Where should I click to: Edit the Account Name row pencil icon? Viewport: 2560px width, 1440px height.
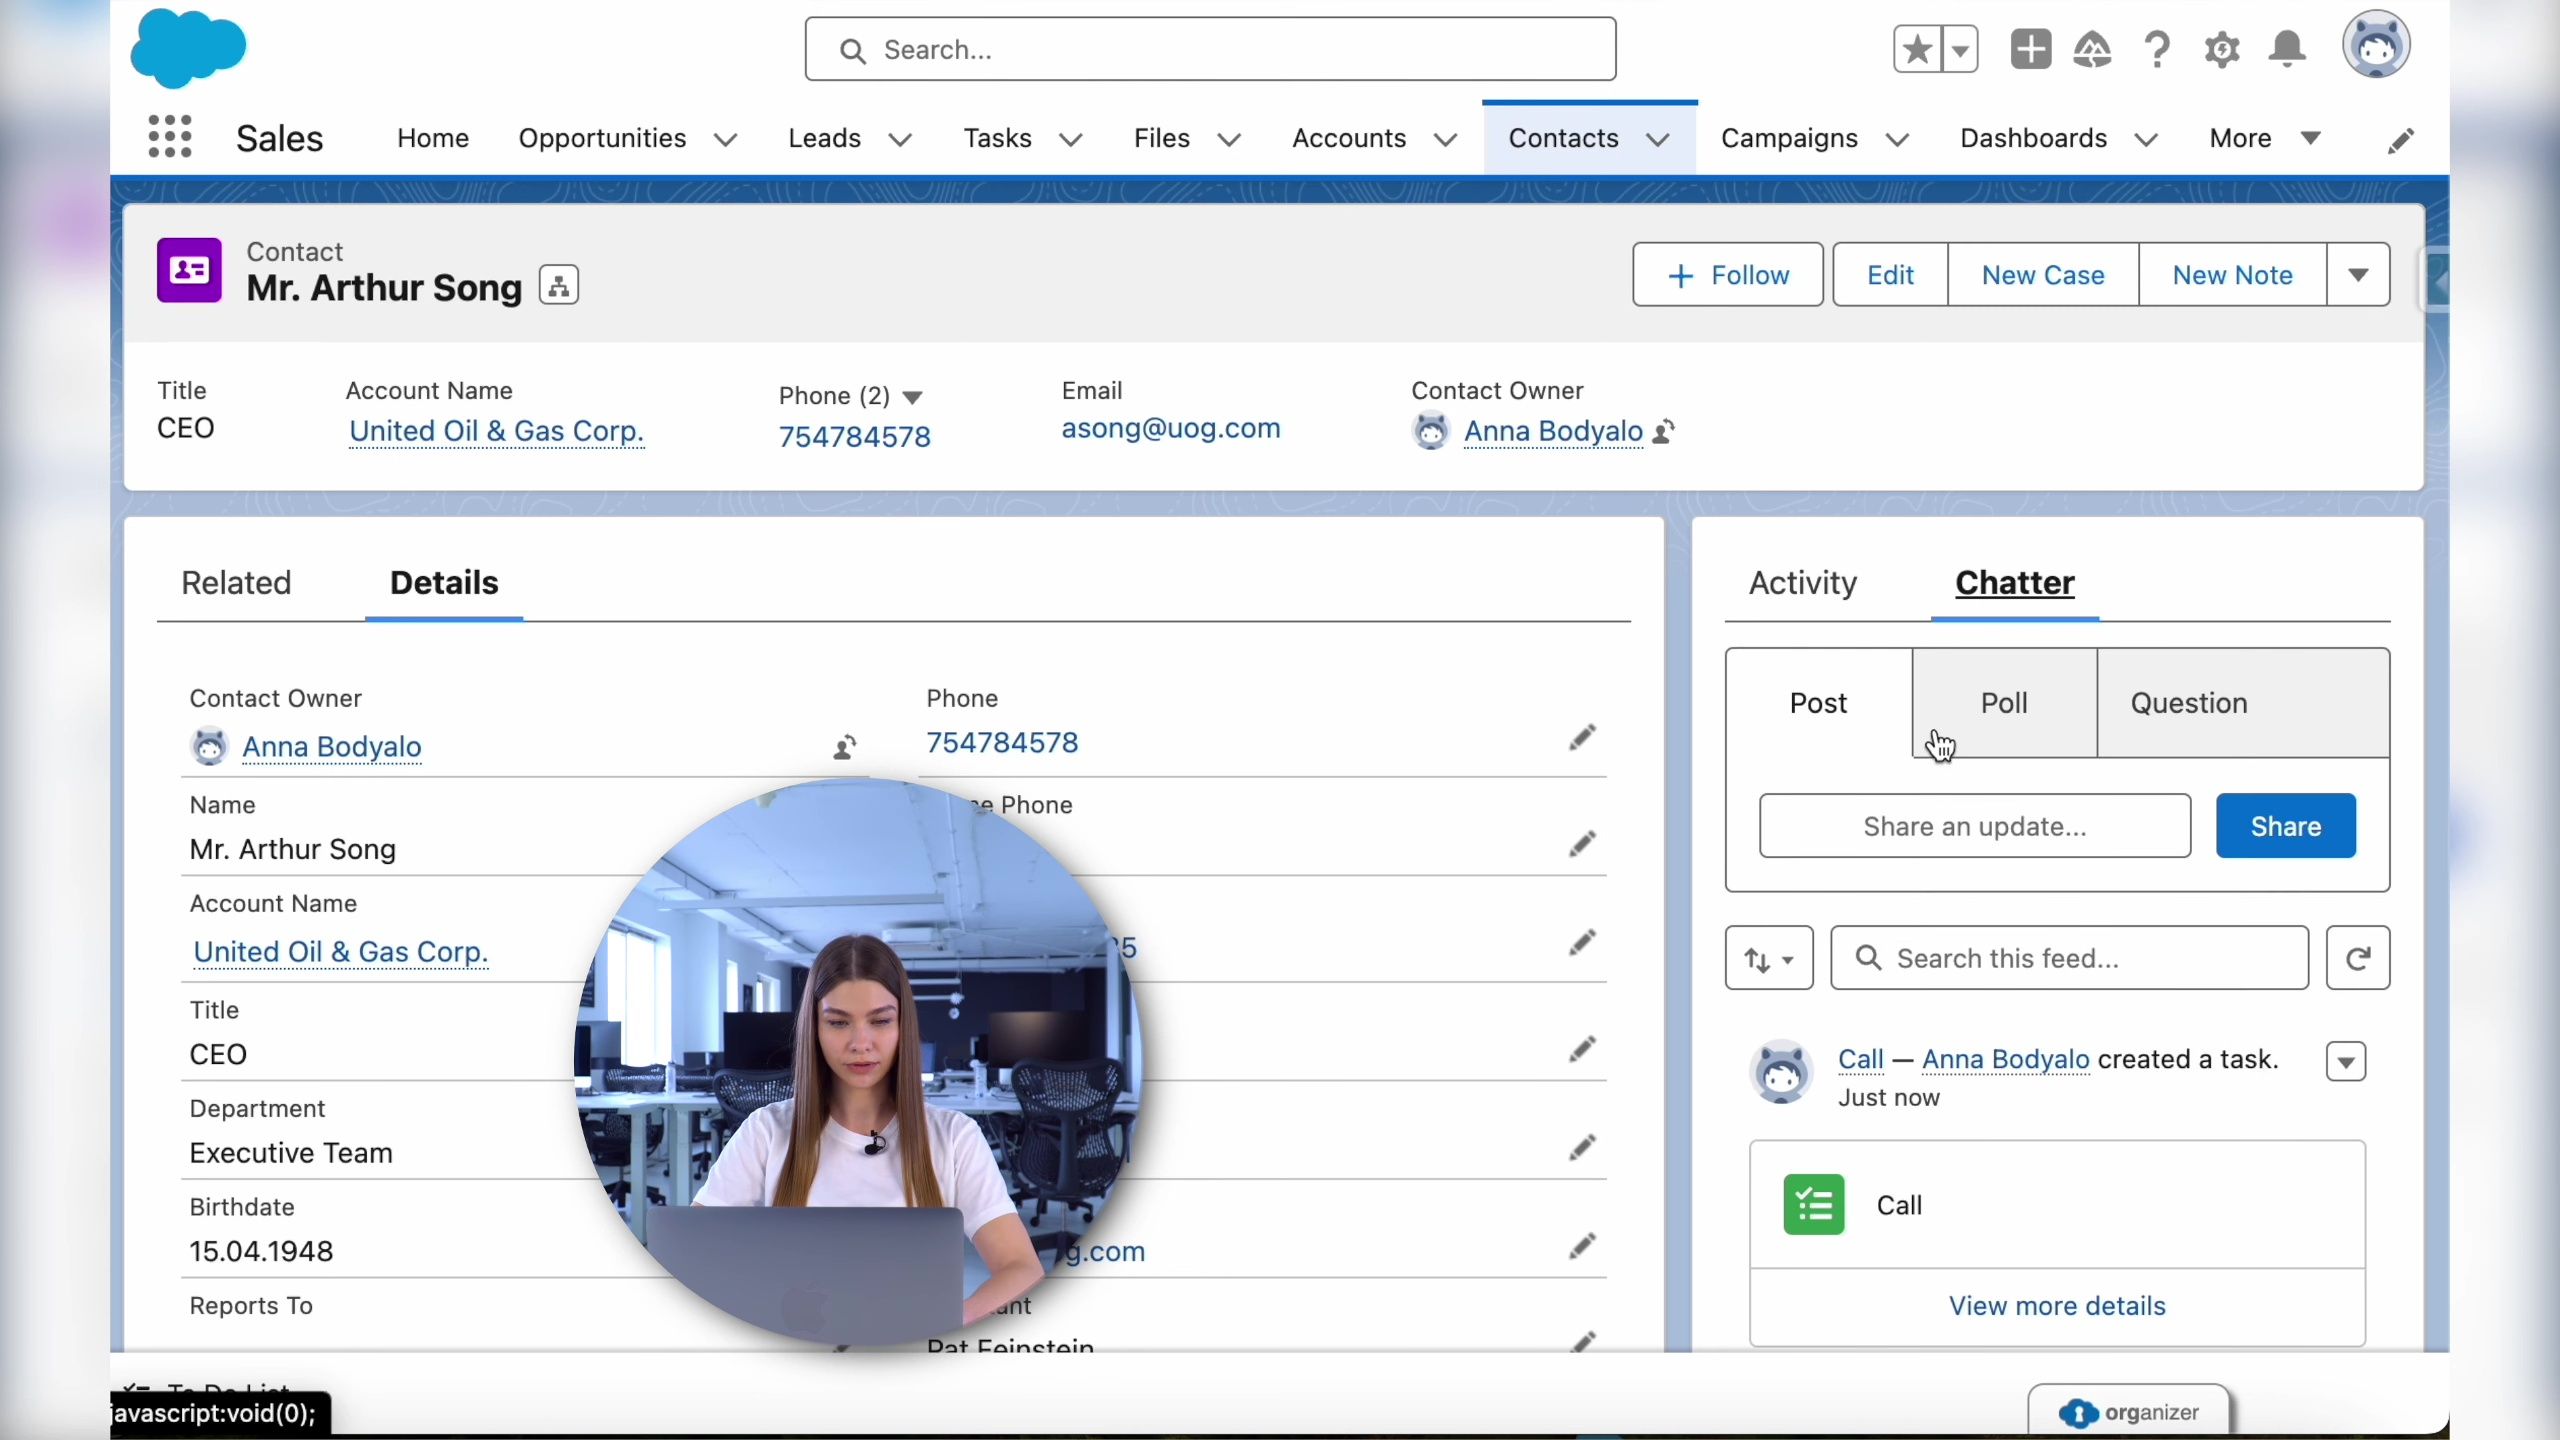click(x=1582, y=942)
